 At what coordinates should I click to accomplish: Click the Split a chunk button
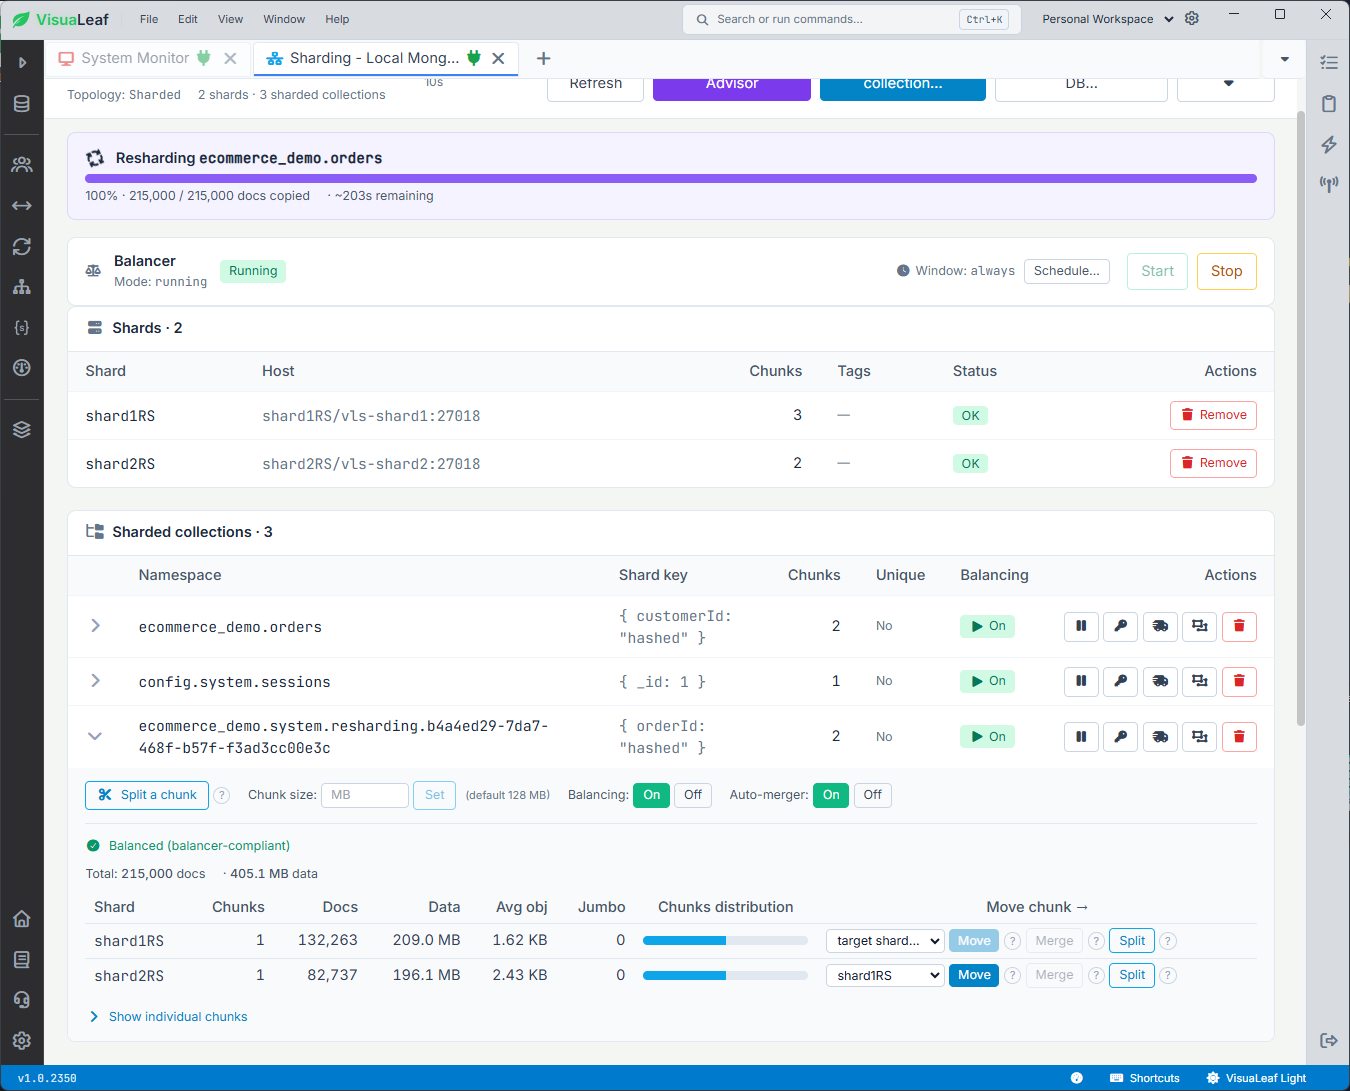(147, 795)
